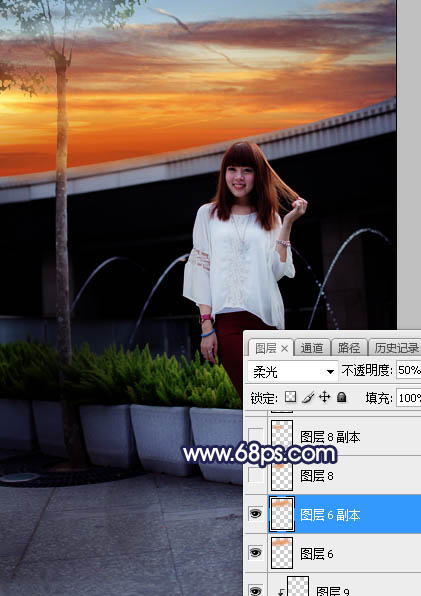
Task: Click the 图层 6 layer thumbnail
Action: [x=282, y=553]
